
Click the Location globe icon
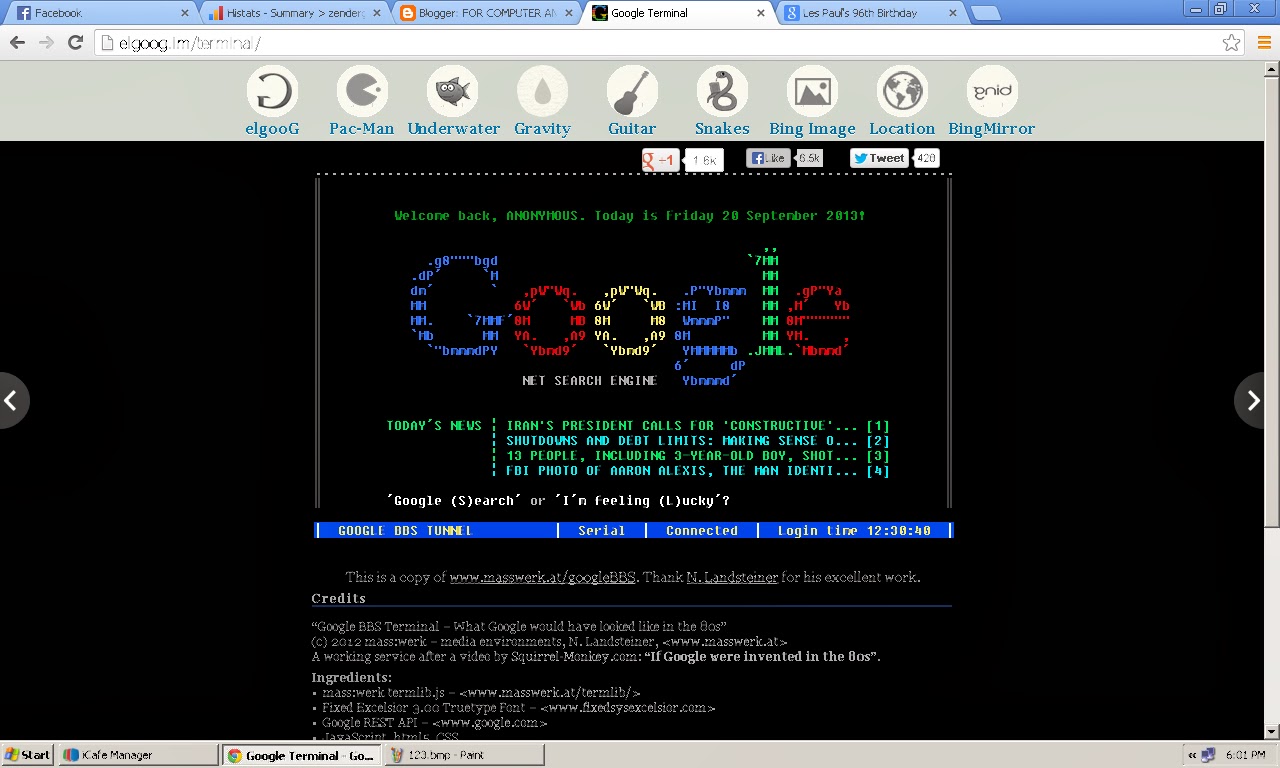[x=902, y=92]
